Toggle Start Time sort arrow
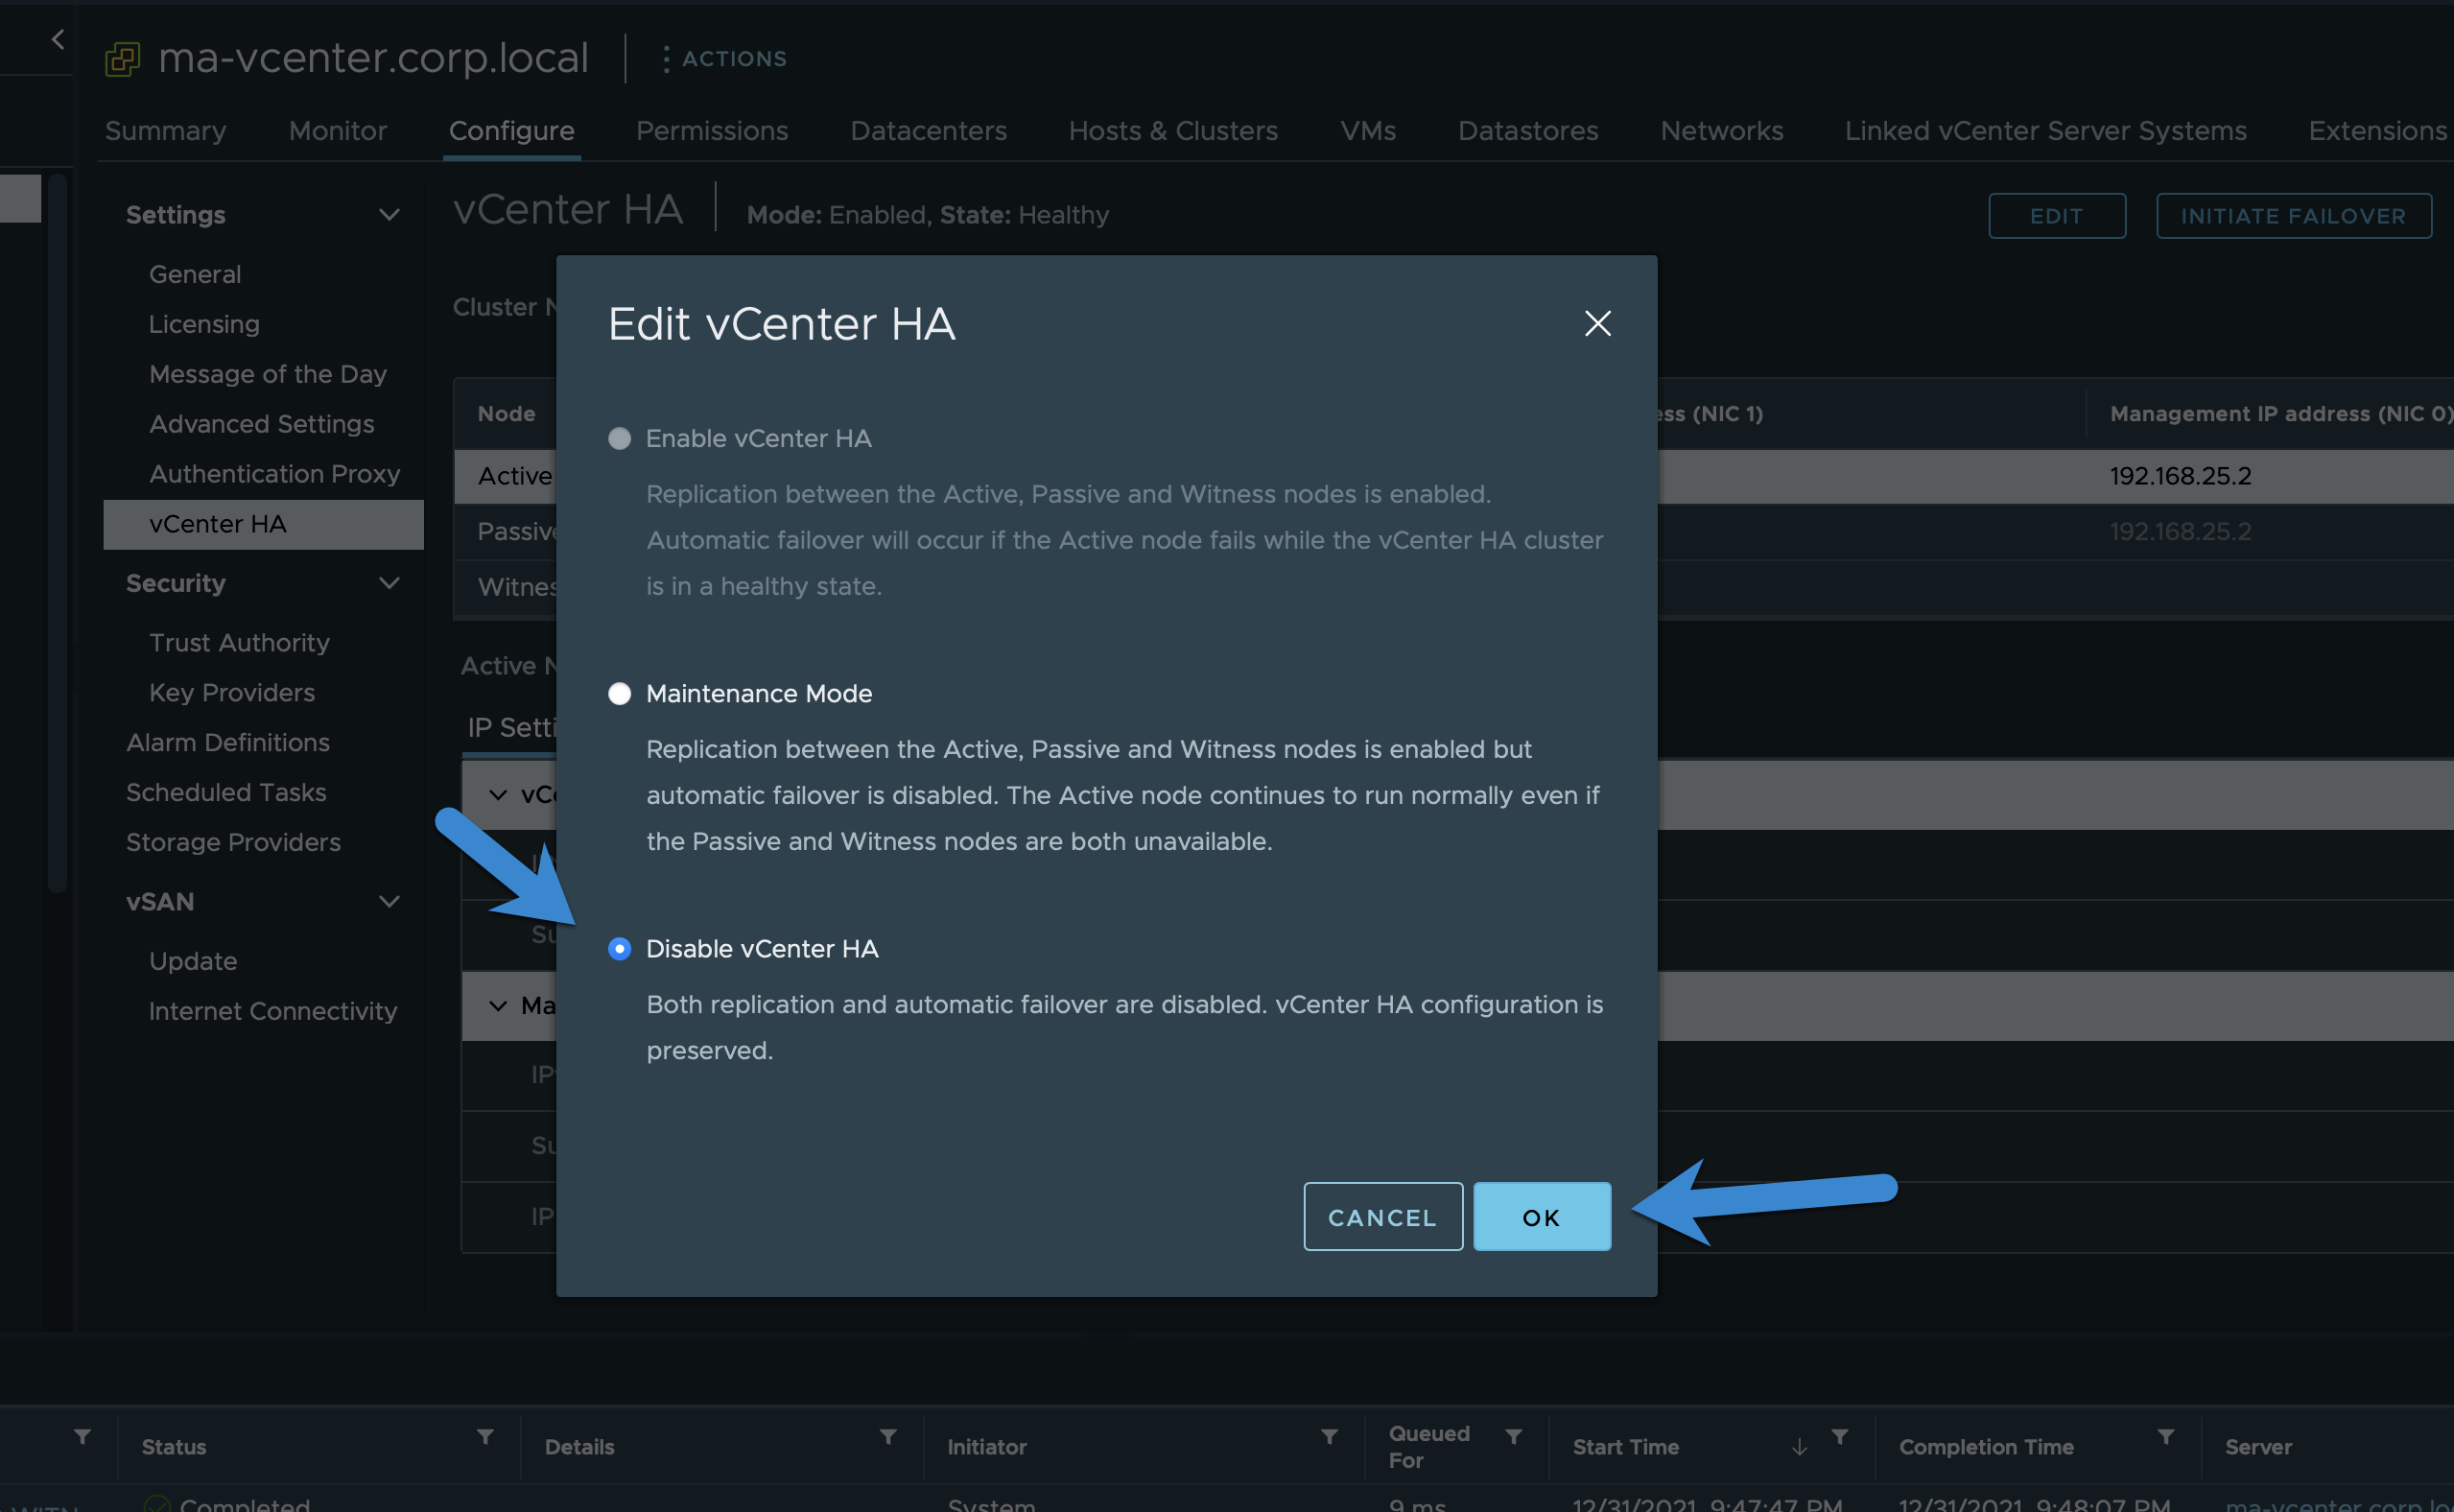The width and height of the screenshot is (2454, 1512). pos(1799,1447)
